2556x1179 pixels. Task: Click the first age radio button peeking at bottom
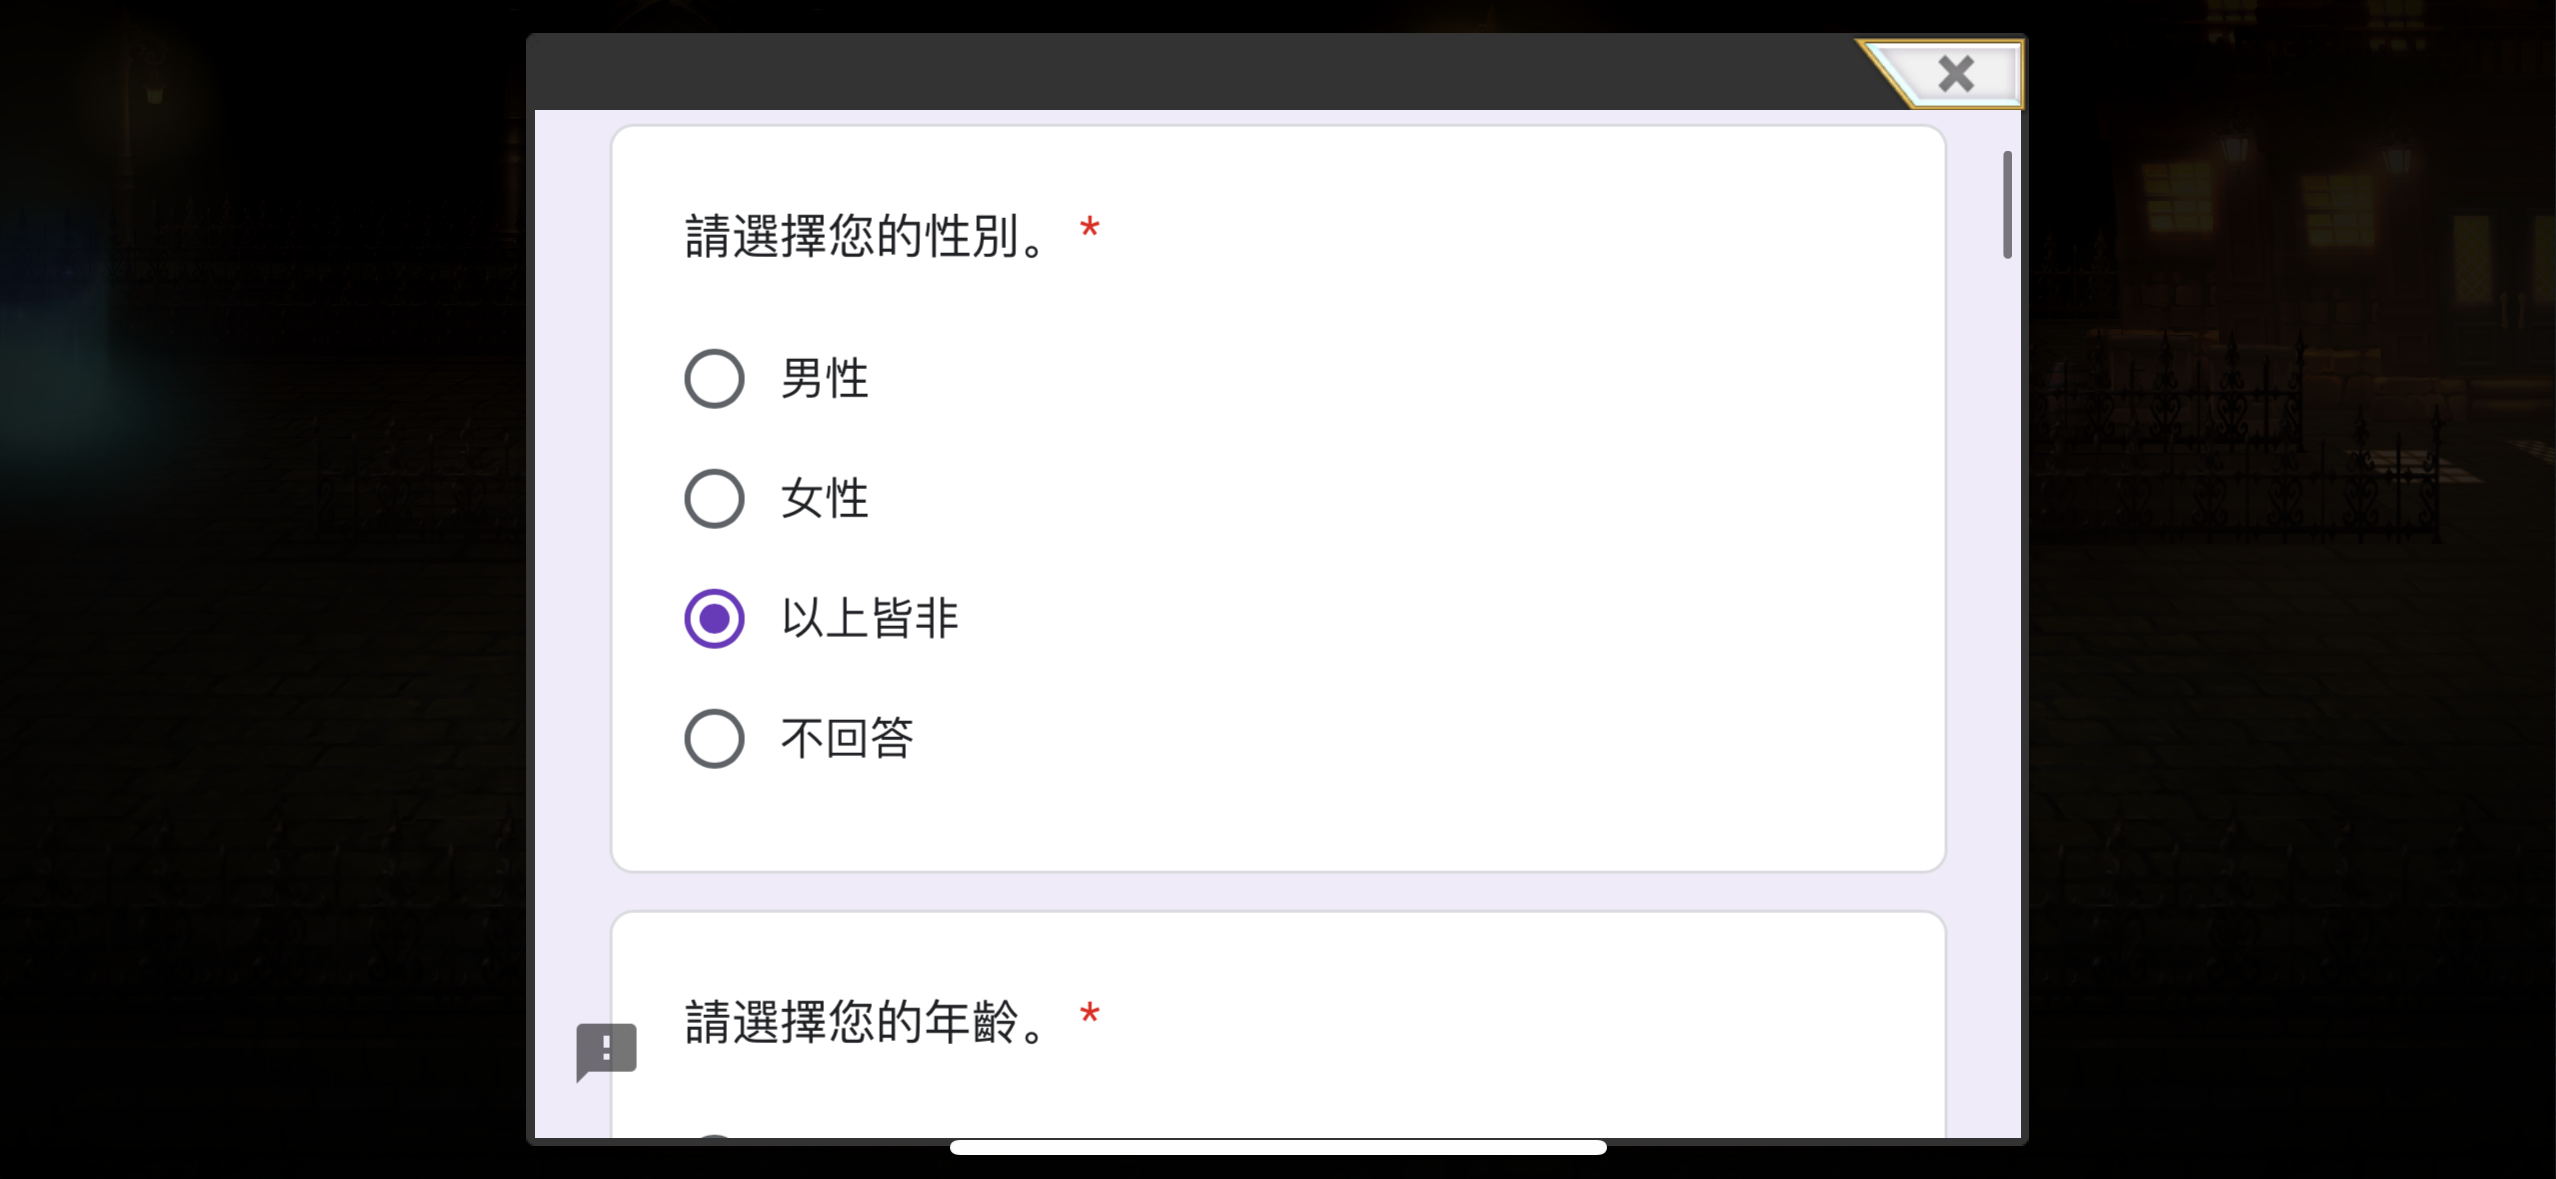tap(714, 1136)
